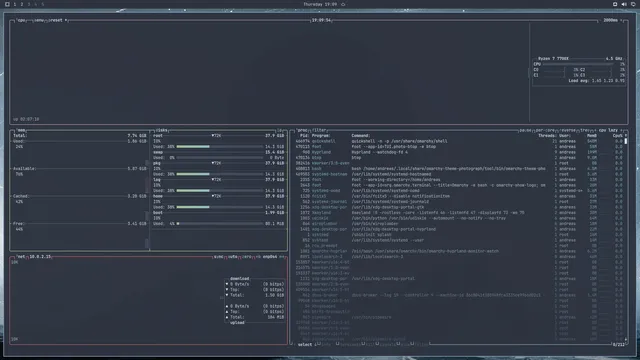This screenshot has width=640, height=360.
Task: Click the volume speaker tray icon
Action: 624,4
